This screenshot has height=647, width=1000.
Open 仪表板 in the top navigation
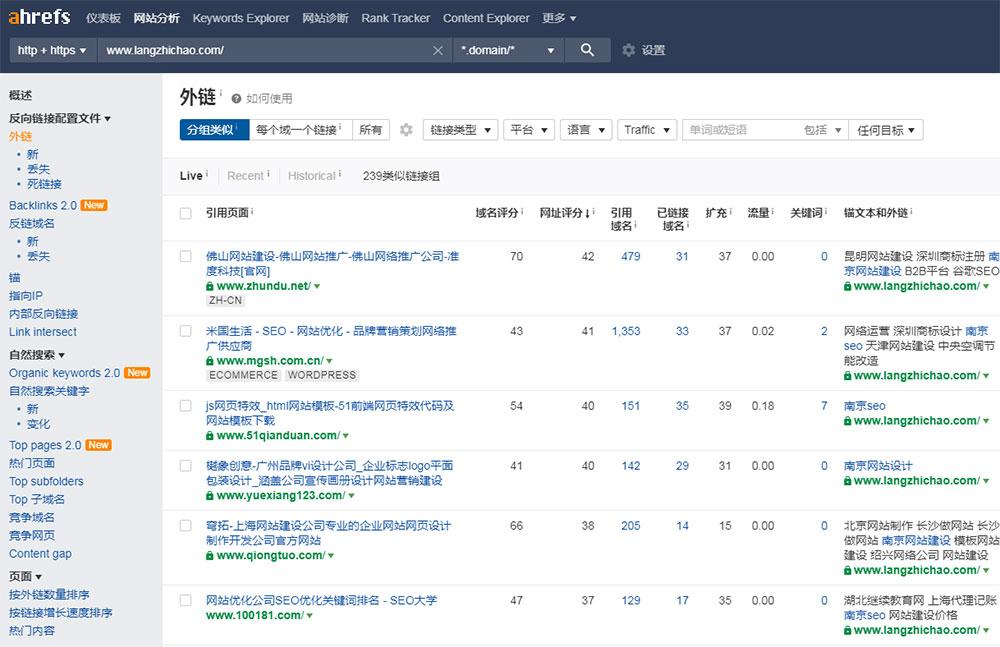(x=103, y=19)
